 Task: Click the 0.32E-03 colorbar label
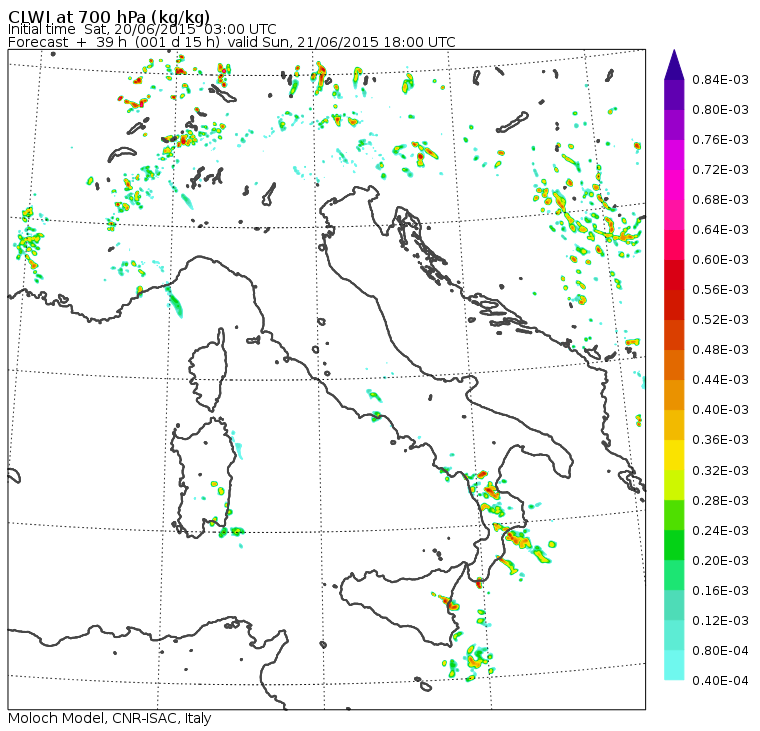[720, 471]
